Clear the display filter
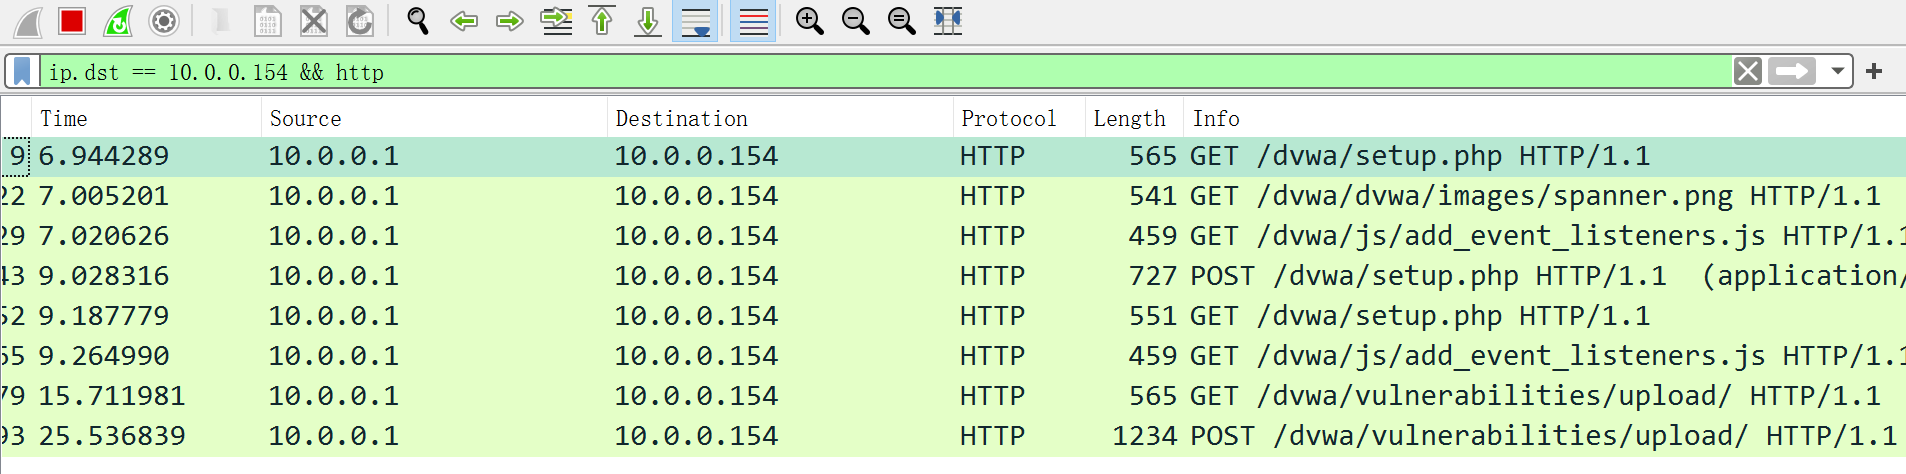This screenshot has height=474, width=1906. click(1747, 72)
